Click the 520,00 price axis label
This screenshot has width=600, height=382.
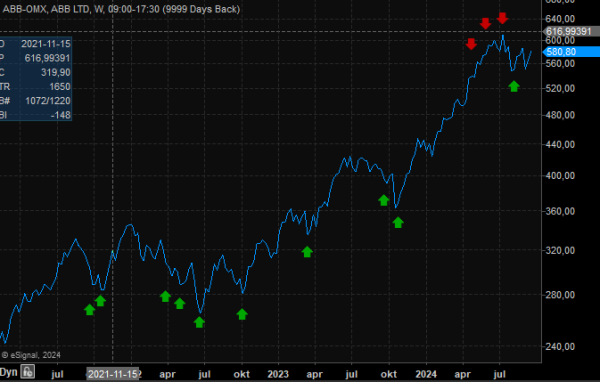coord(560,88)
